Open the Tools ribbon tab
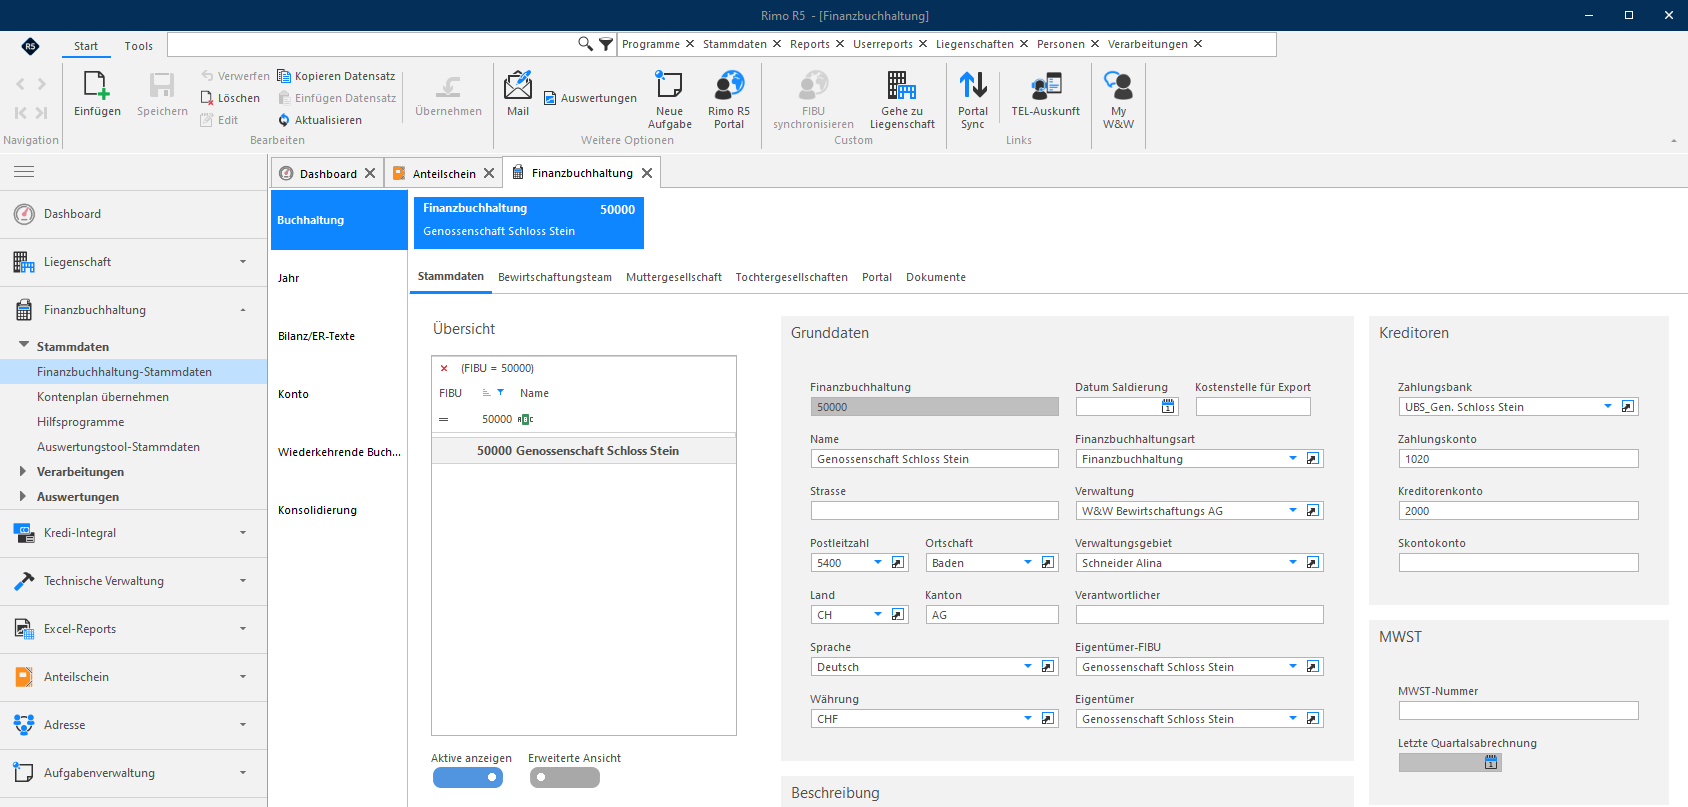1688x807 pixels. click(139, 46)
